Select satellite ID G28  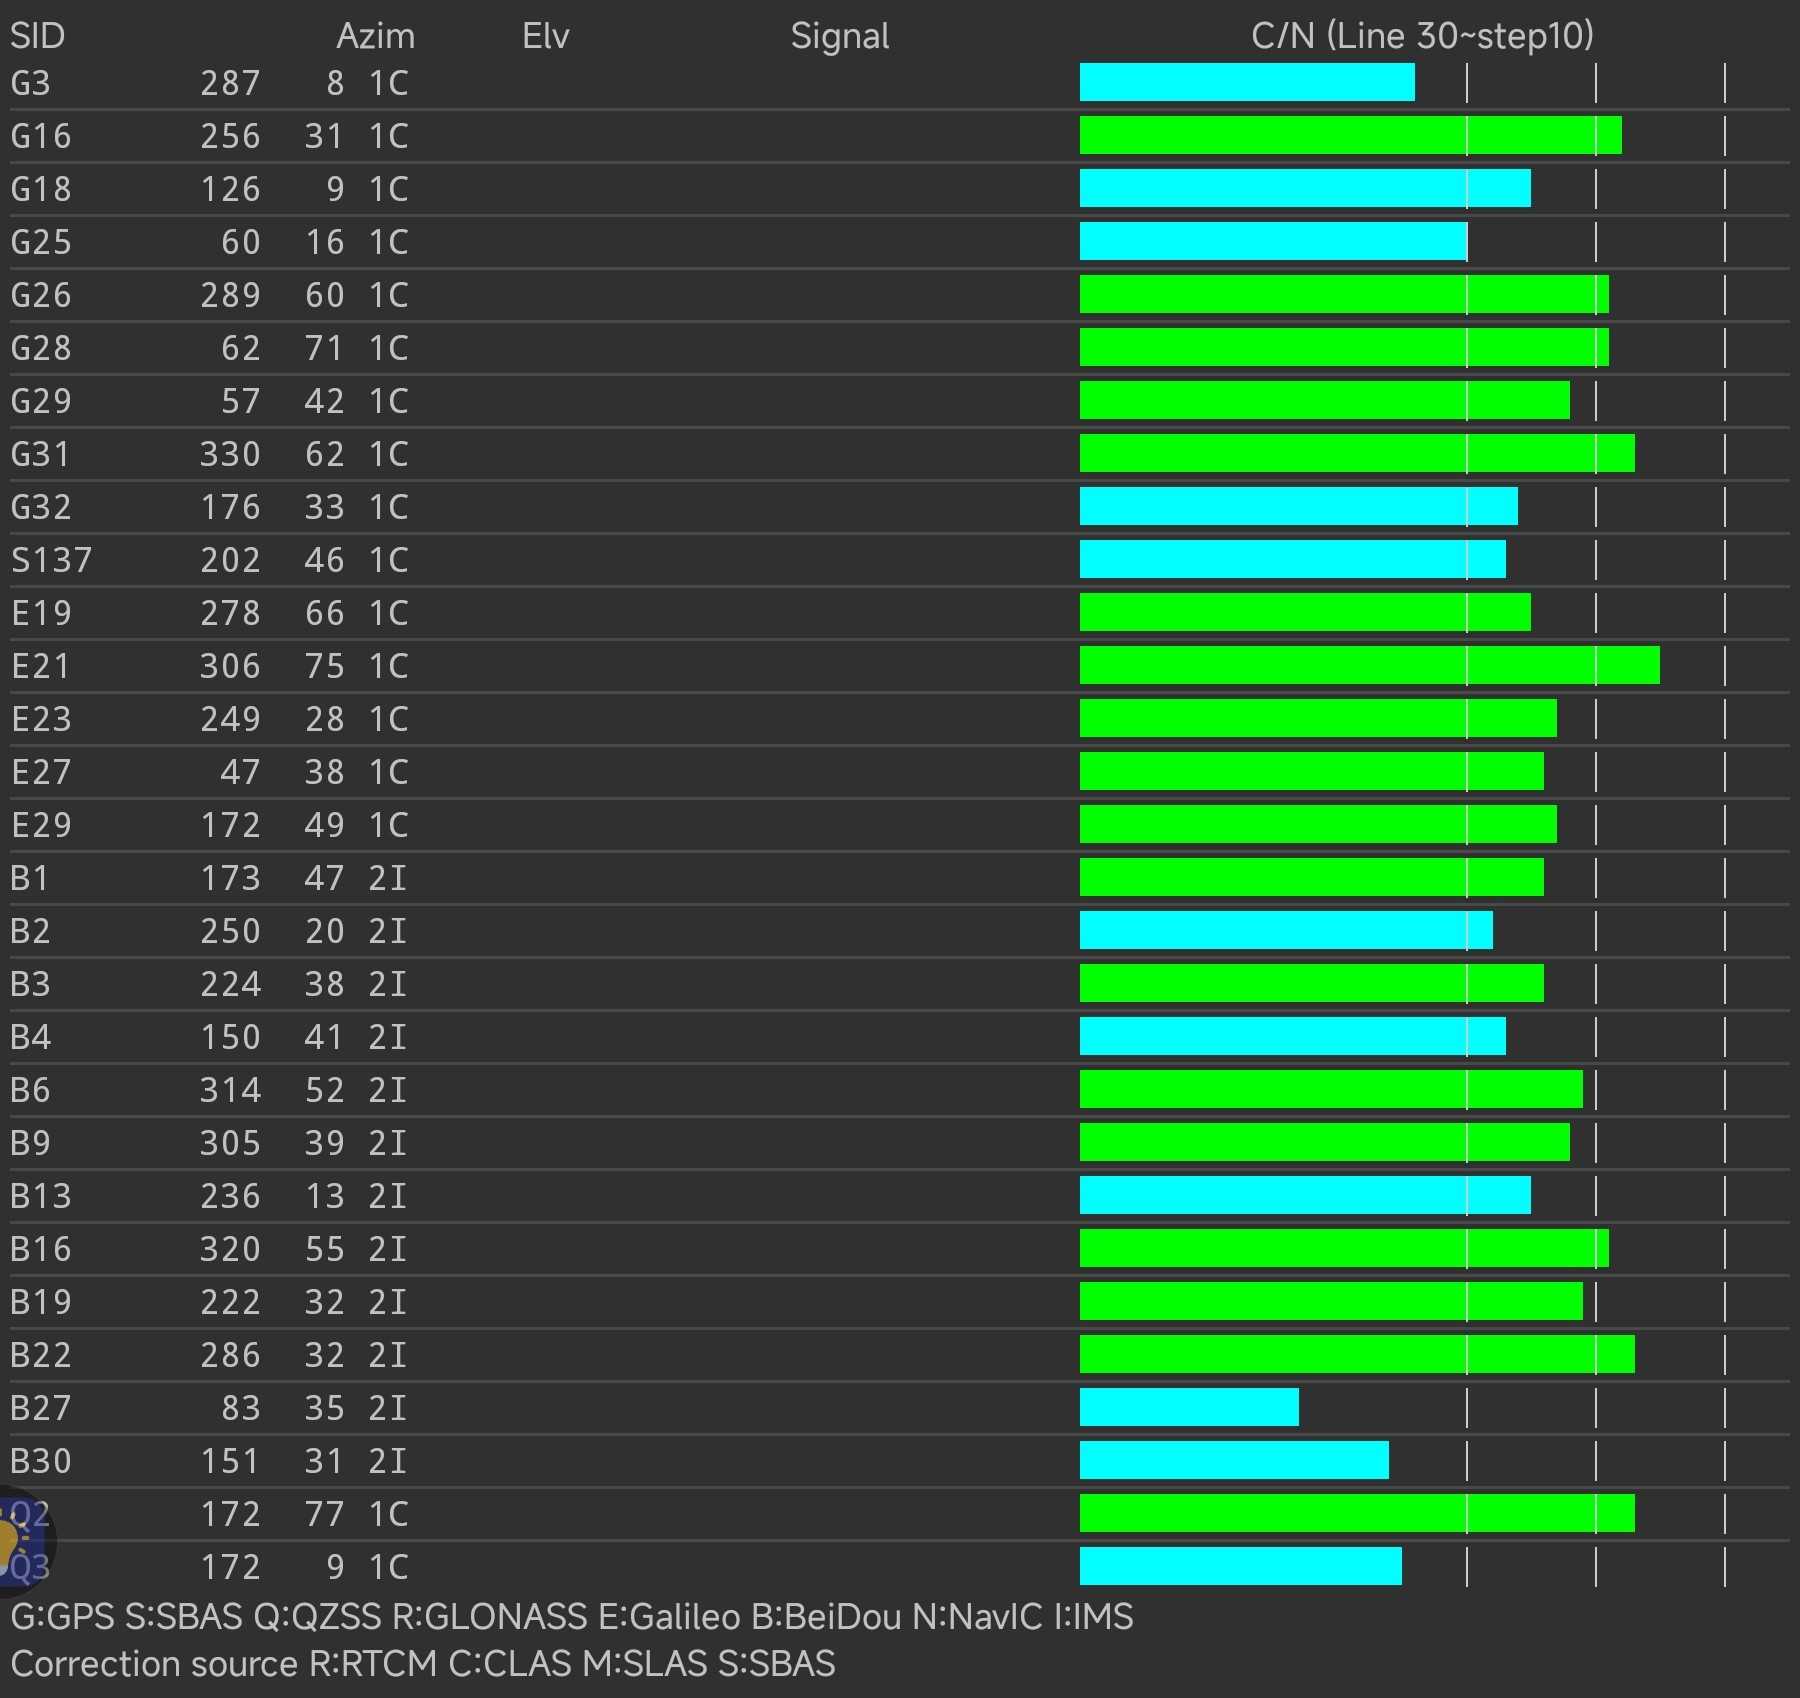click(x=41, y=348)
